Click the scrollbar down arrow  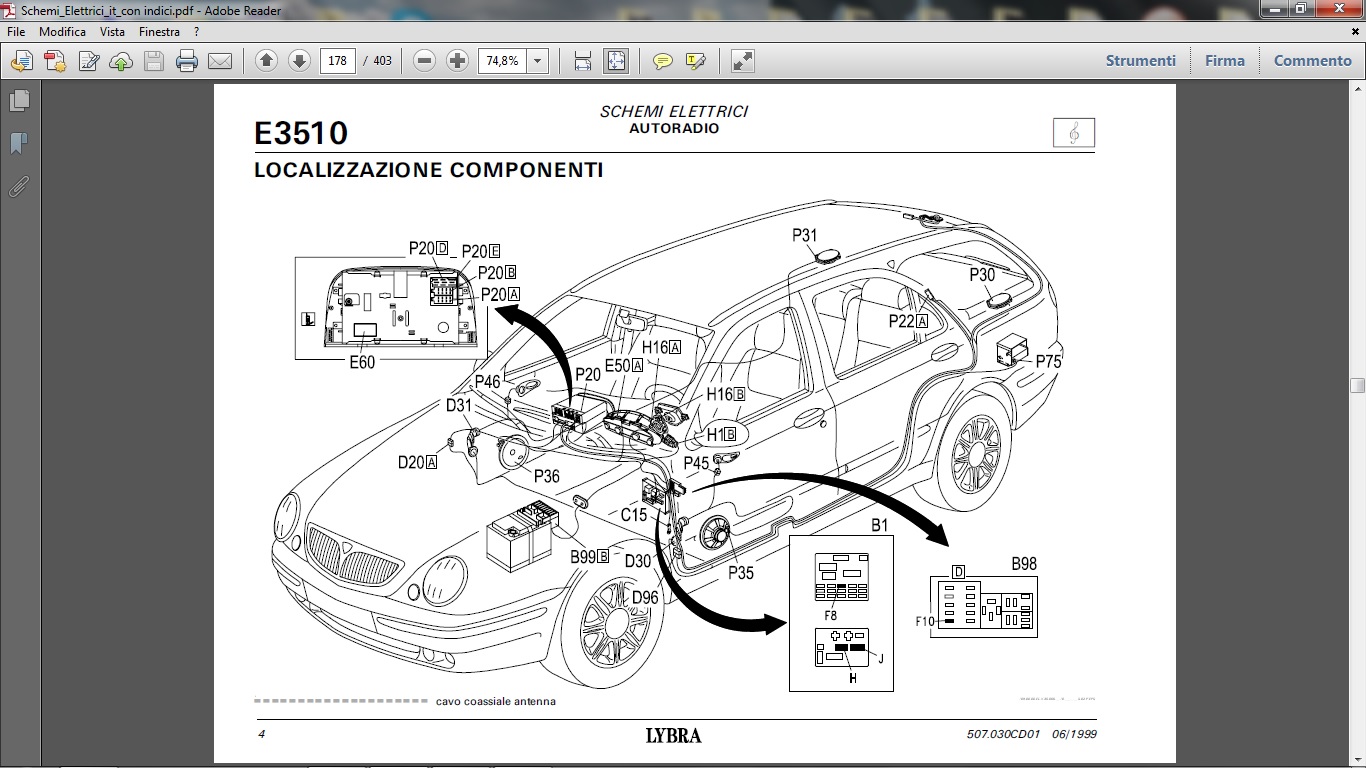pyautogui.click(x=1357, y=760)
